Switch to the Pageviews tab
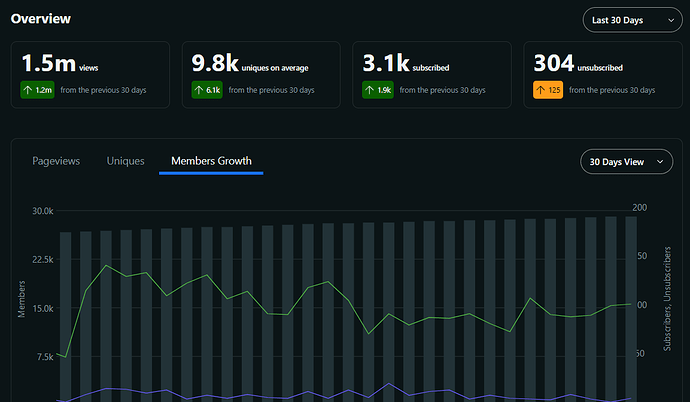The height and width of the screenshot is (402, 690). [x=56, y=161]
